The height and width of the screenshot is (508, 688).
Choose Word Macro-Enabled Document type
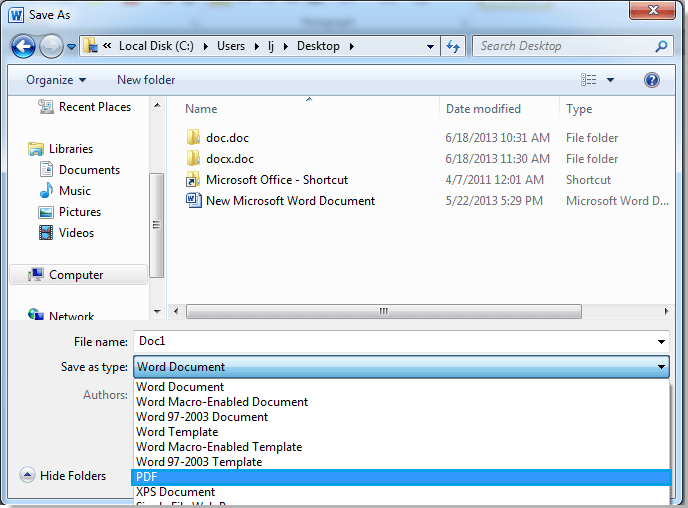click(x=401, y=402)
